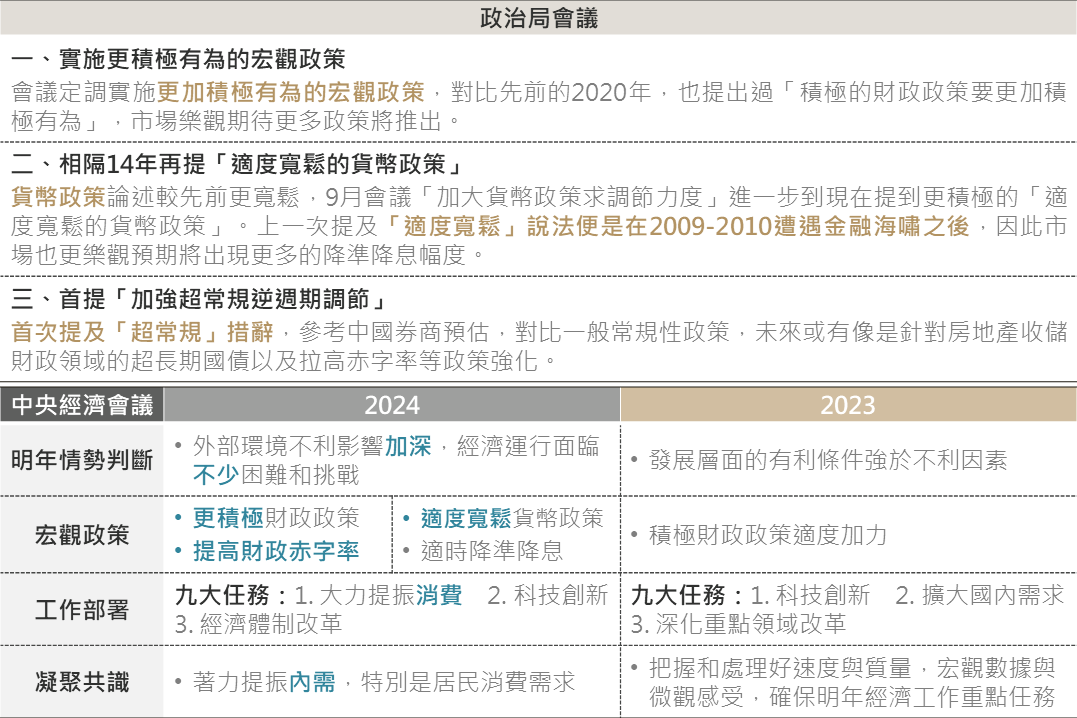This screenshot has height=718, width=1077.
Task: Select the 明年情勢判斷 row label
Action: coord(82,460)
